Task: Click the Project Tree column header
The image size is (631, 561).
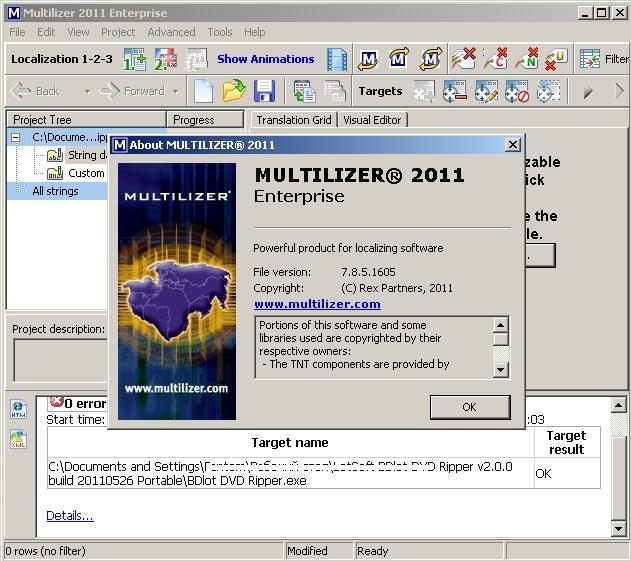Action: point(86,120)
